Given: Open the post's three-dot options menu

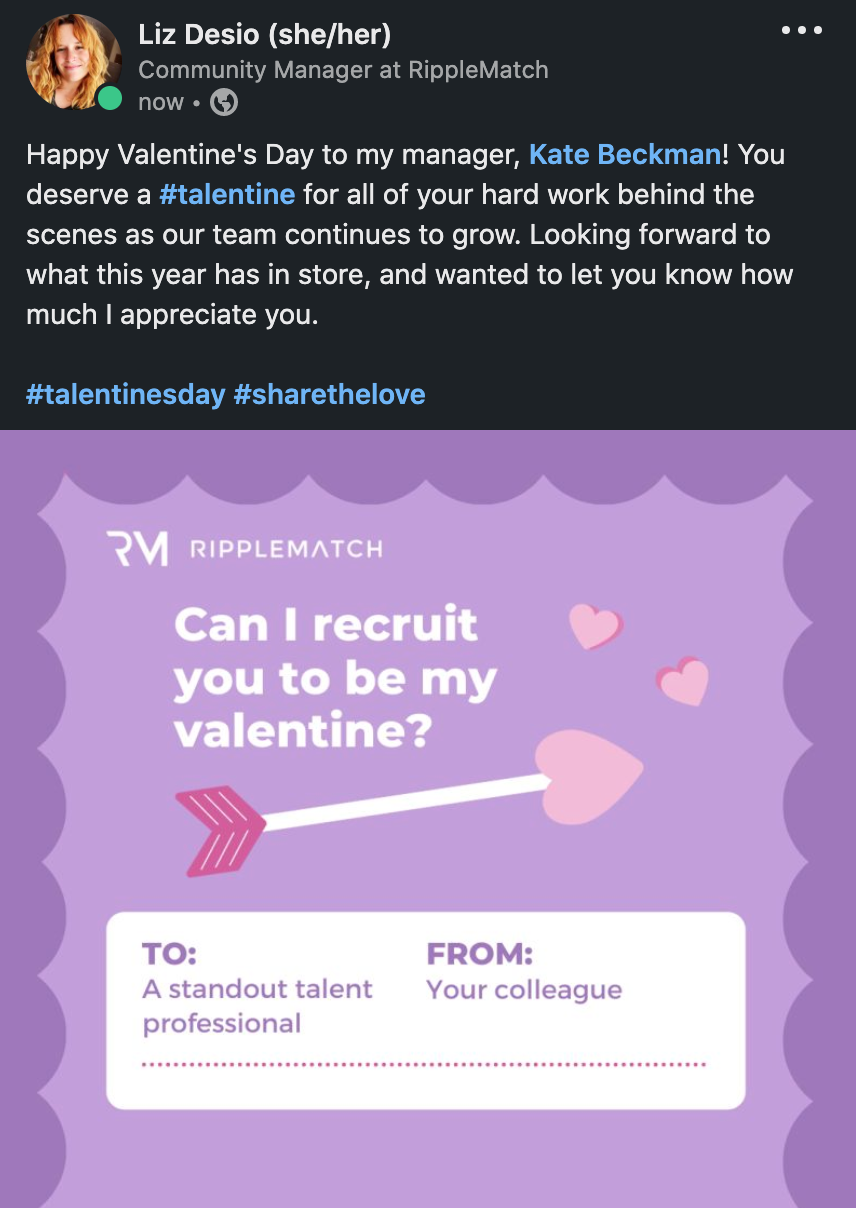Looking at the screenshot, I should (x=801, y=31).
